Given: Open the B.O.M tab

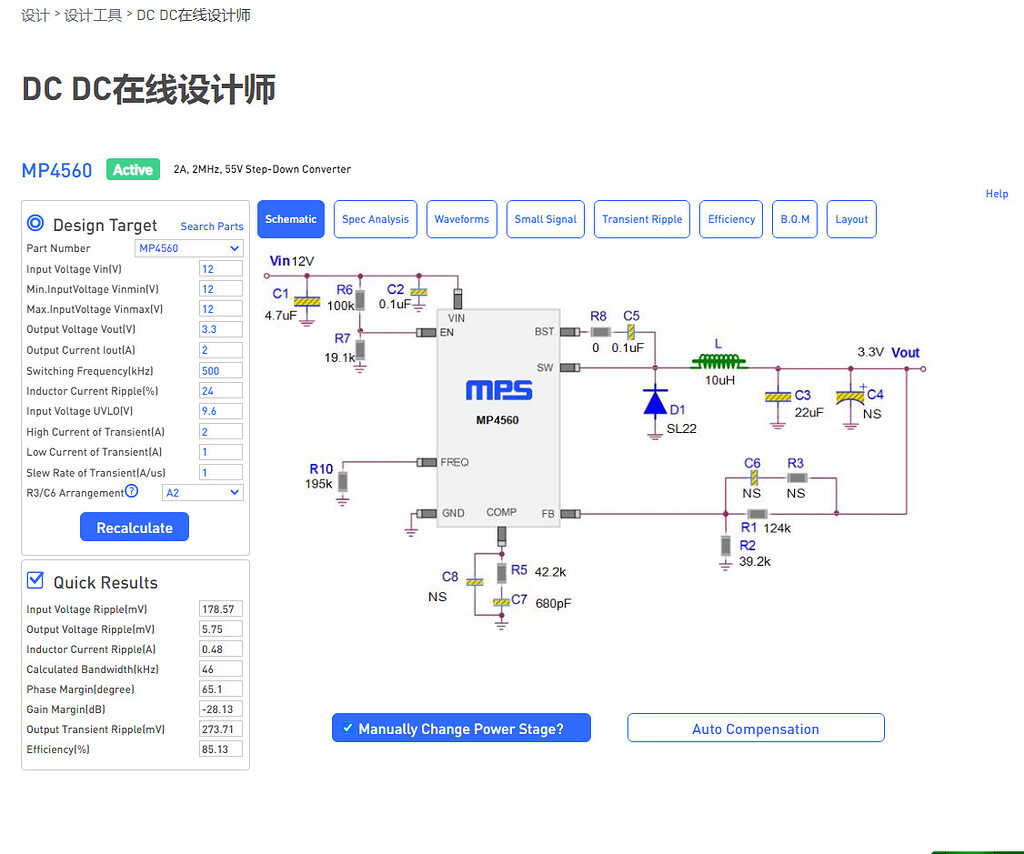Looking at the screenshot, I should click(x=794, y=219).
